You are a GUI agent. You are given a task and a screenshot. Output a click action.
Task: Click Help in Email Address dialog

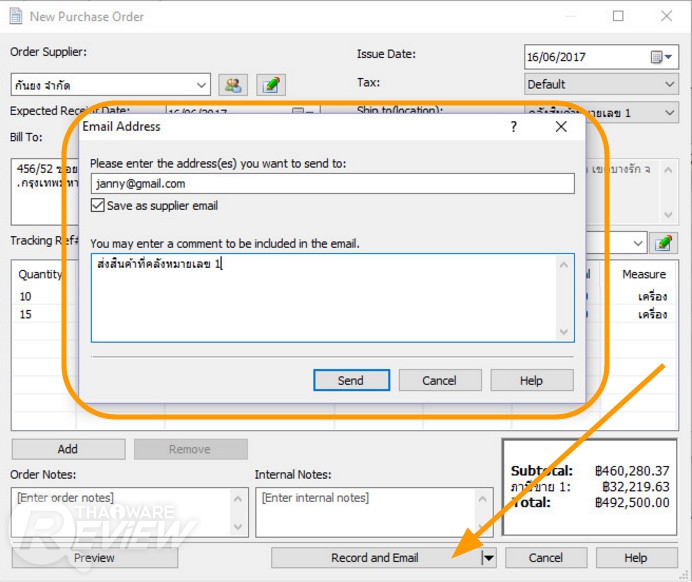[531, 380]
